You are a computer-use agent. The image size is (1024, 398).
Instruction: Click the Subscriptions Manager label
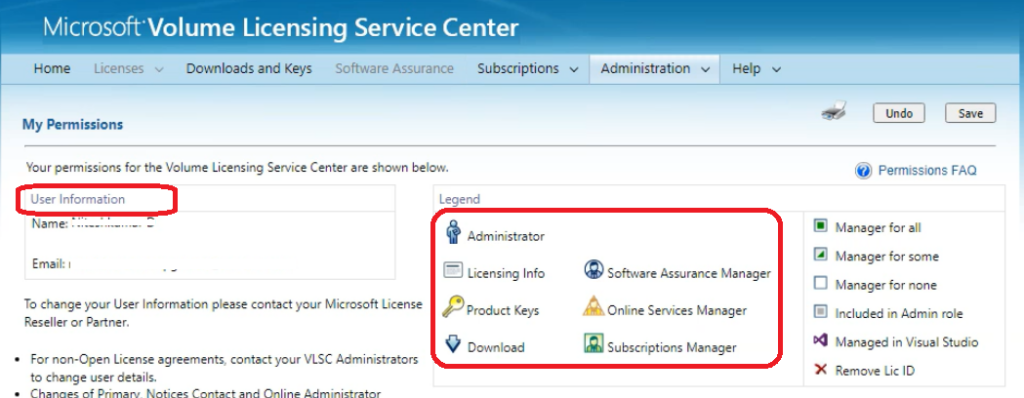(x=672, y=348)
